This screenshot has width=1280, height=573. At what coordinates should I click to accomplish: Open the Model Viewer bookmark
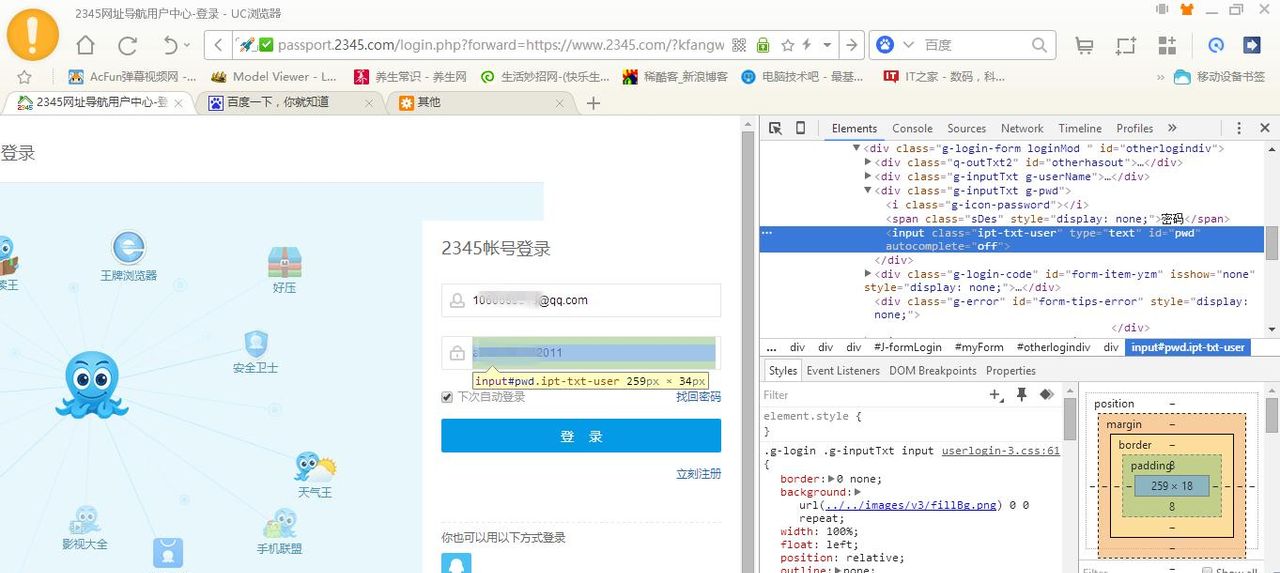274,76
